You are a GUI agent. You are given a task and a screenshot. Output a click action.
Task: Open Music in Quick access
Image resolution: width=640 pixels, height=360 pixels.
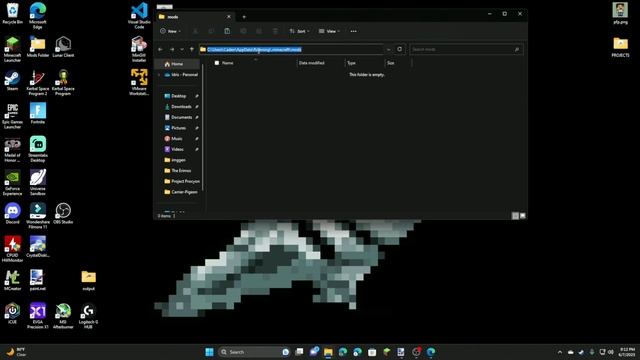(177, 138)
